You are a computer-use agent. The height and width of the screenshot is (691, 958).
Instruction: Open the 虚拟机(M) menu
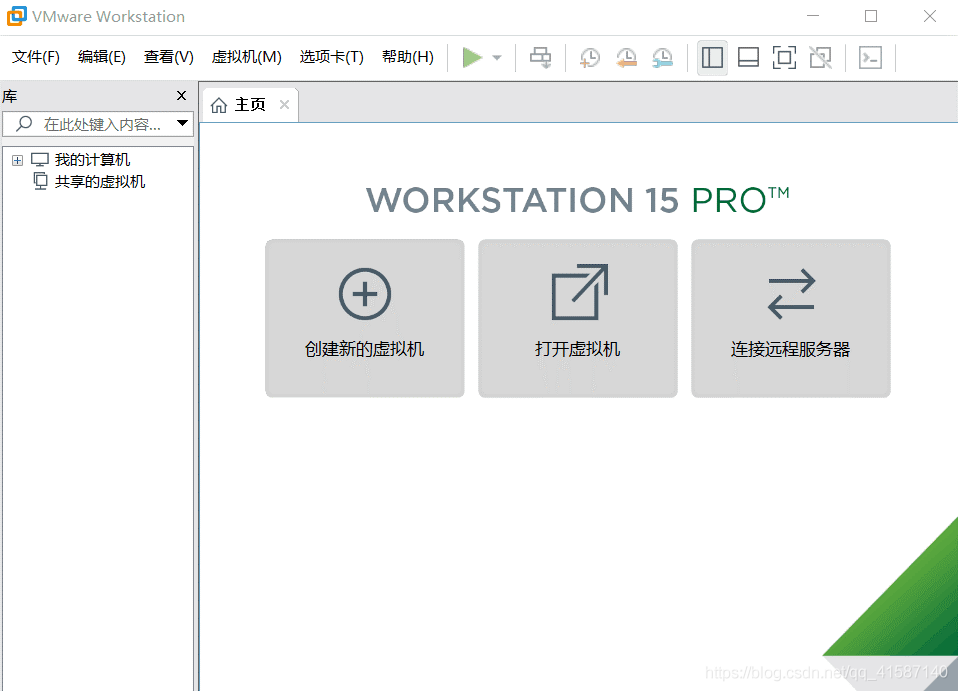pyautogui.click(x=246, y=57)
